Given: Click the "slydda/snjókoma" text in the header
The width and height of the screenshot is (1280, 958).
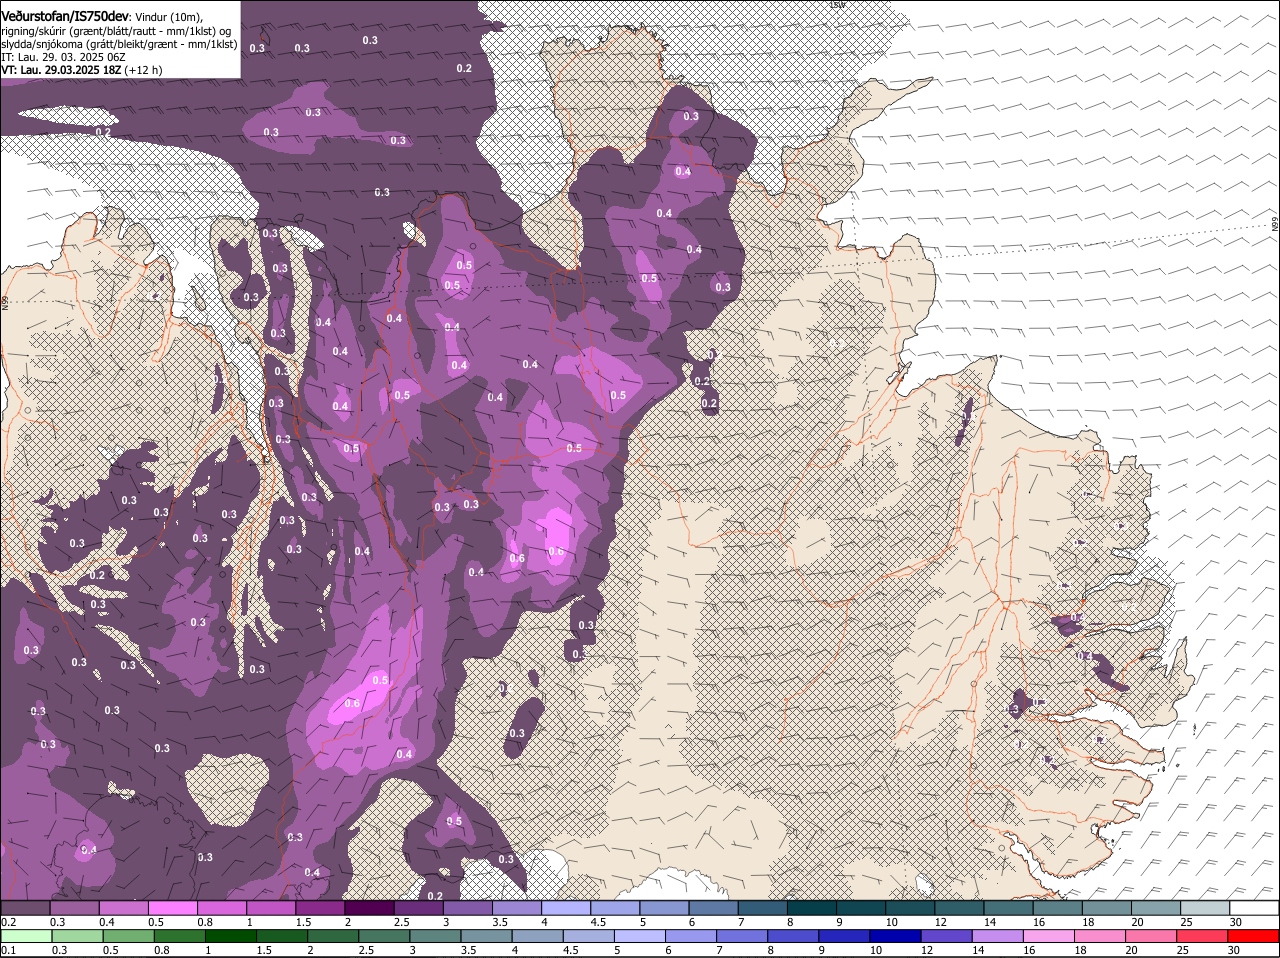Looking at the screenshot, I should [44, 44].
